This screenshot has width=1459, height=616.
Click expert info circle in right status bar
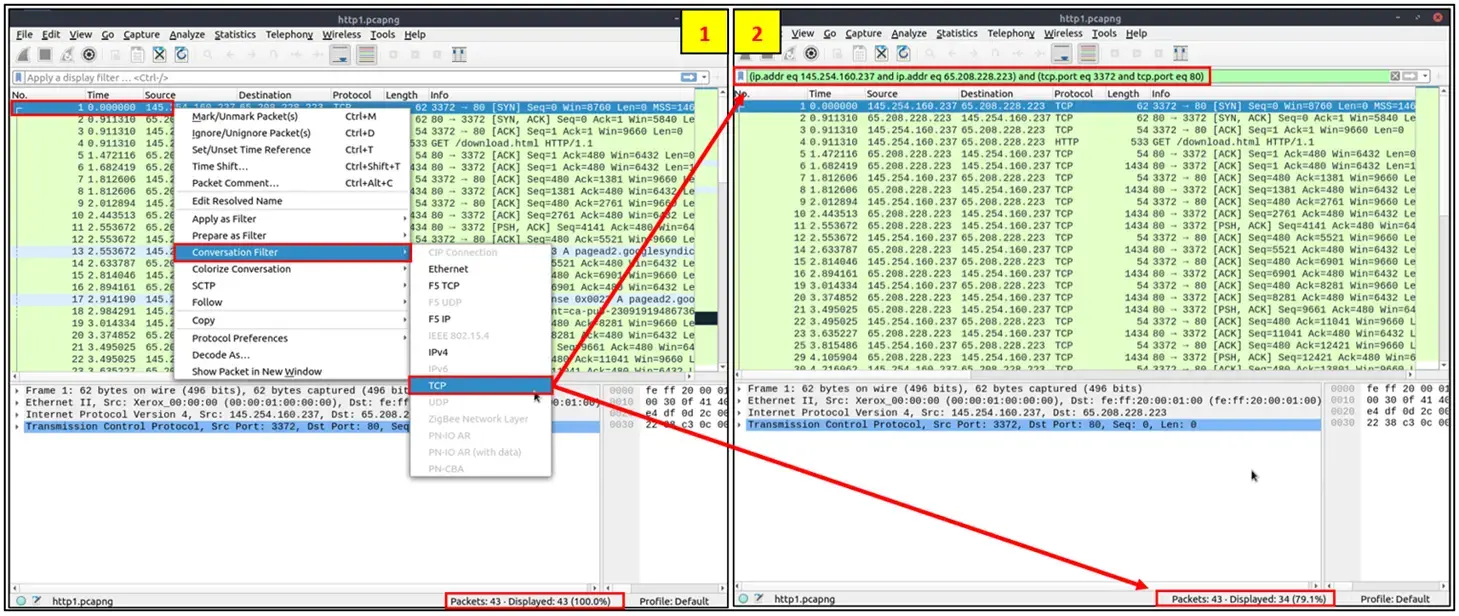[x=743, y=599]
